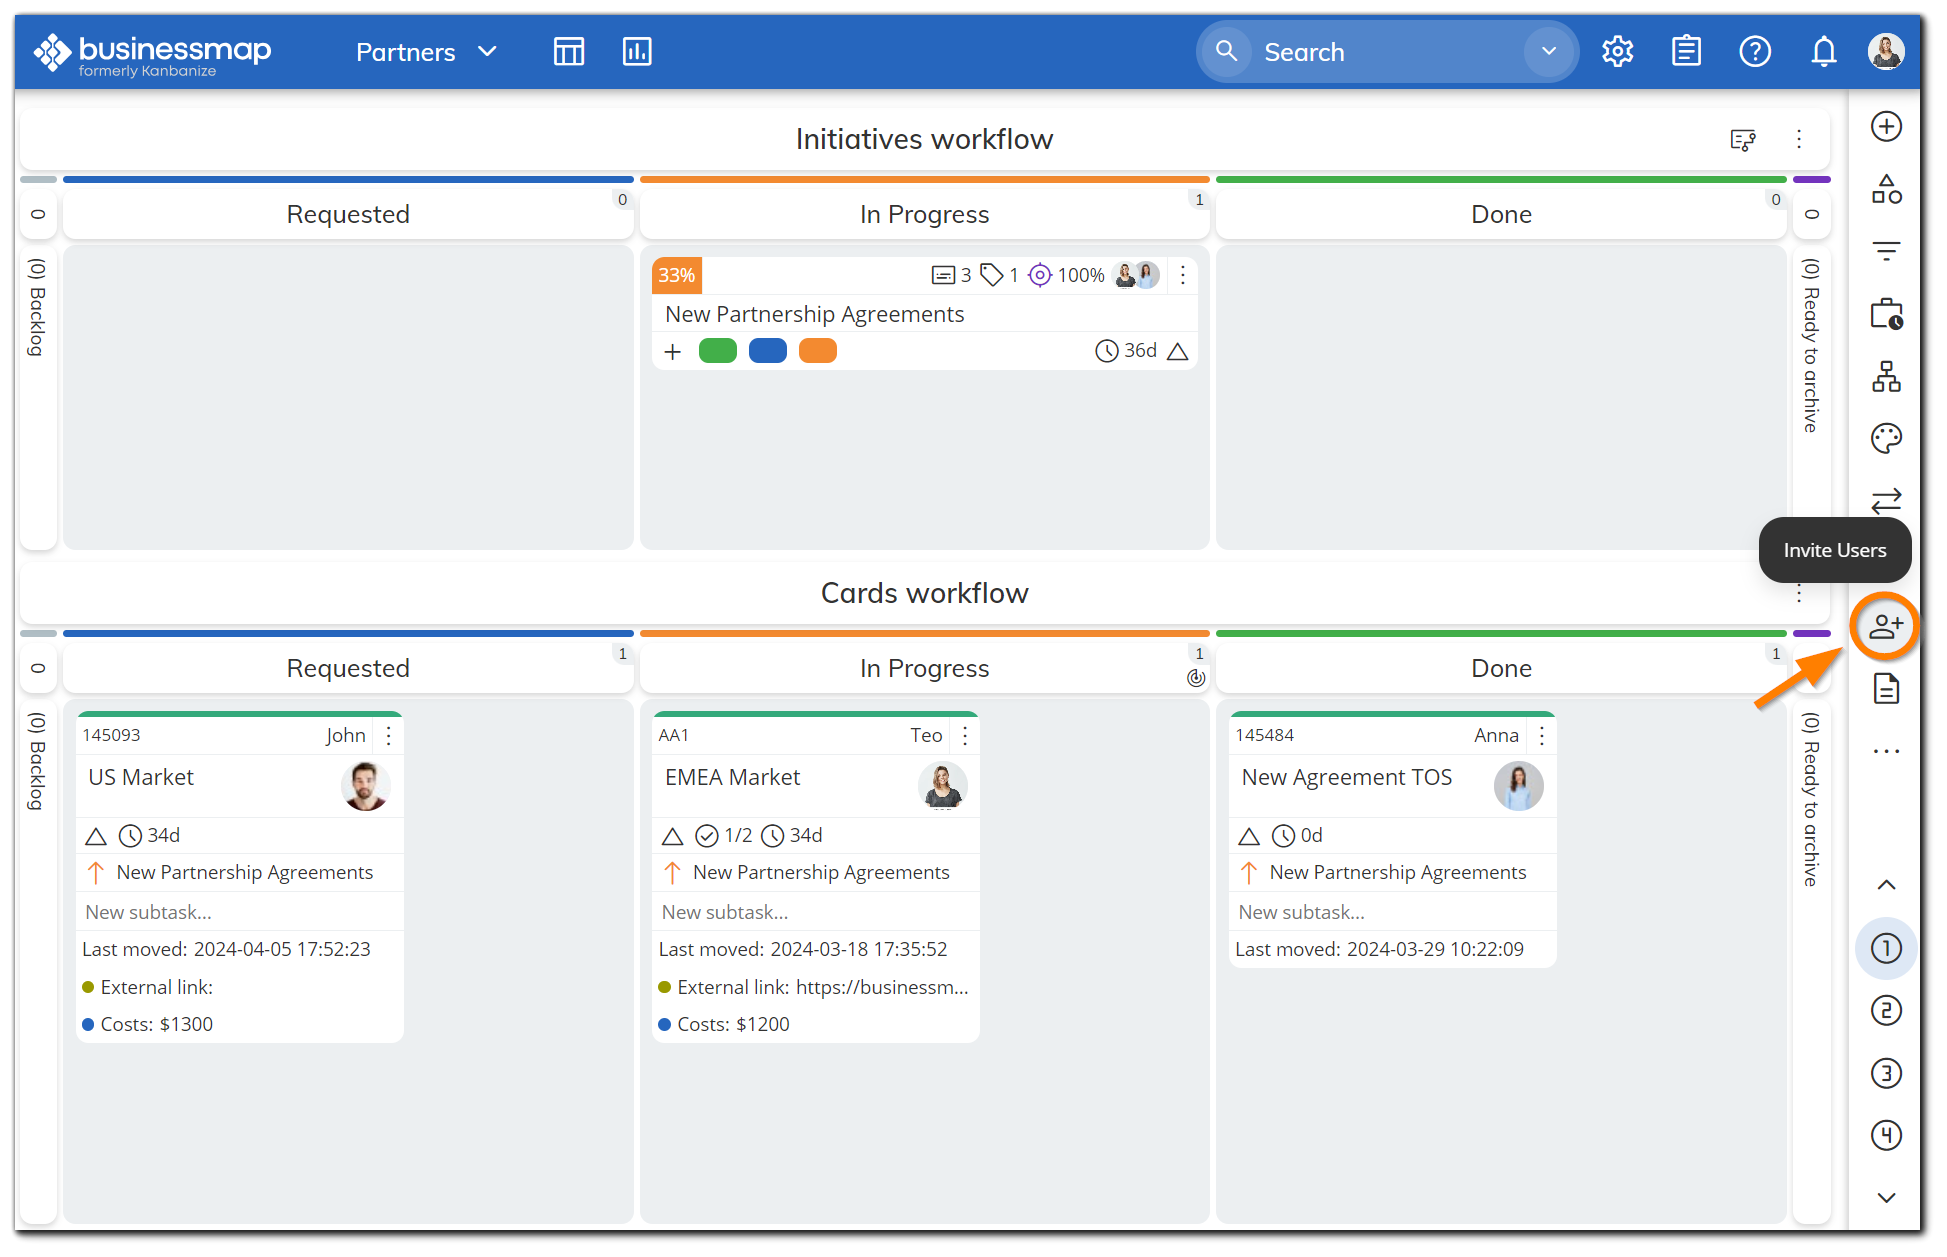The height and width of the screenshot is (1257, 1947).
Task: Click the Invite Users tooltip button
Action: pyautogui.click(x=1834, y=550)
